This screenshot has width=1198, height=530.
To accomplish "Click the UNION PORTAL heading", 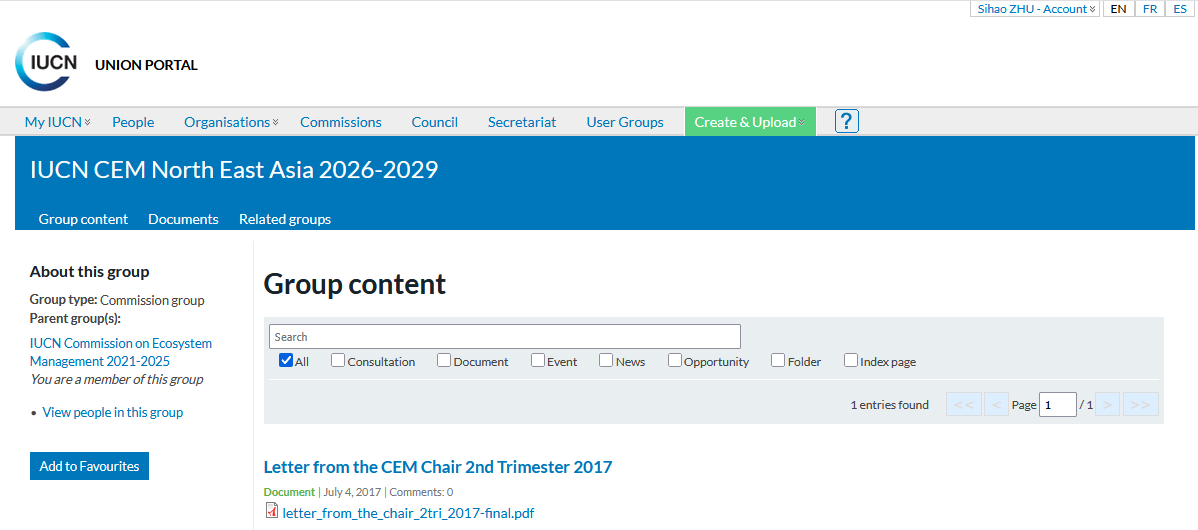I will [146, 65].
